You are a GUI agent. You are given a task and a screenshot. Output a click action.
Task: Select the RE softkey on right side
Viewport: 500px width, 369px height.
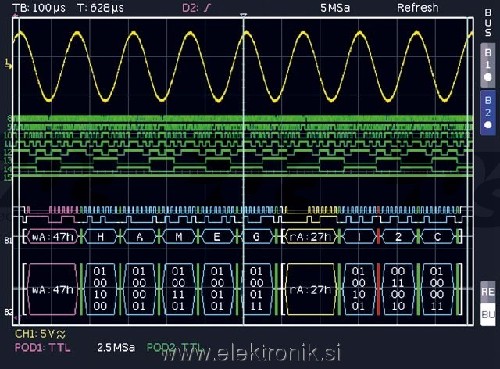pyautogui.click(x=487, y=292)
